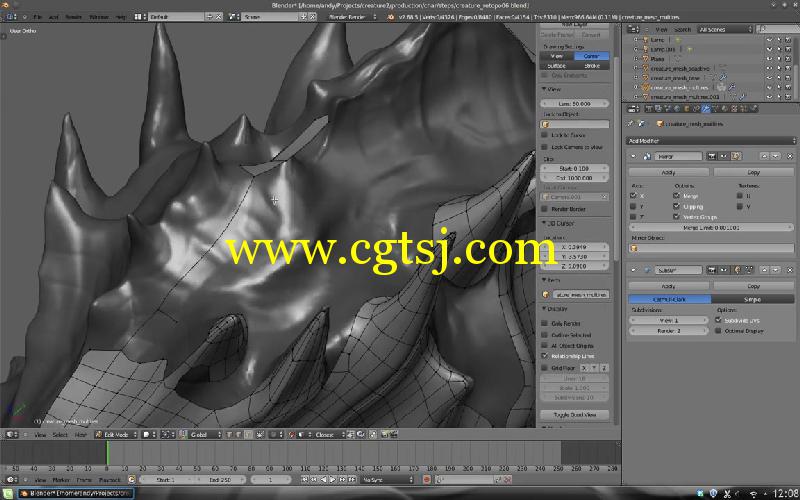Viewport: 800px width, 500px height.
Task: Click modifier wrench next to creature_mesh_multires.001
Action: pyautogui.click(x=742, y=96)
